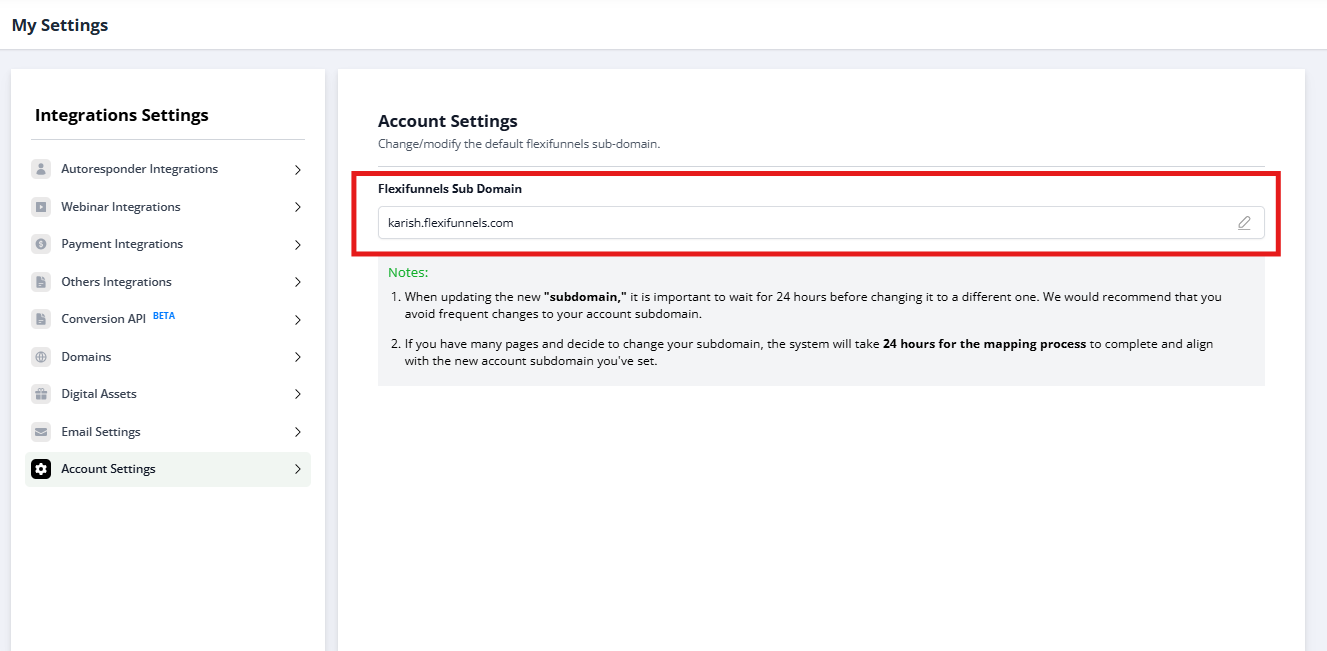This screenshot has height=651, width=1327.
Task: Click the Integrations Settings heading
Action: [x=122, y=115]
